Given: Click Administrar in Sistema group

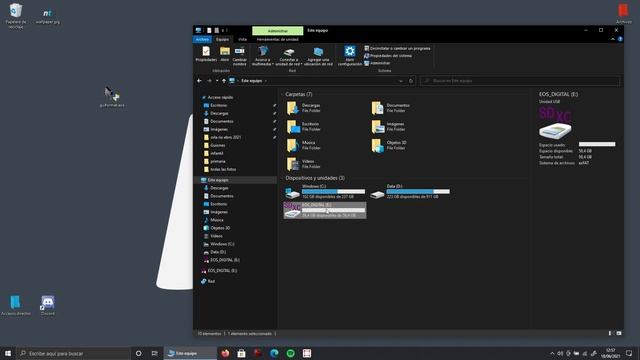Looking at the screenshot, I should (377, 63).
